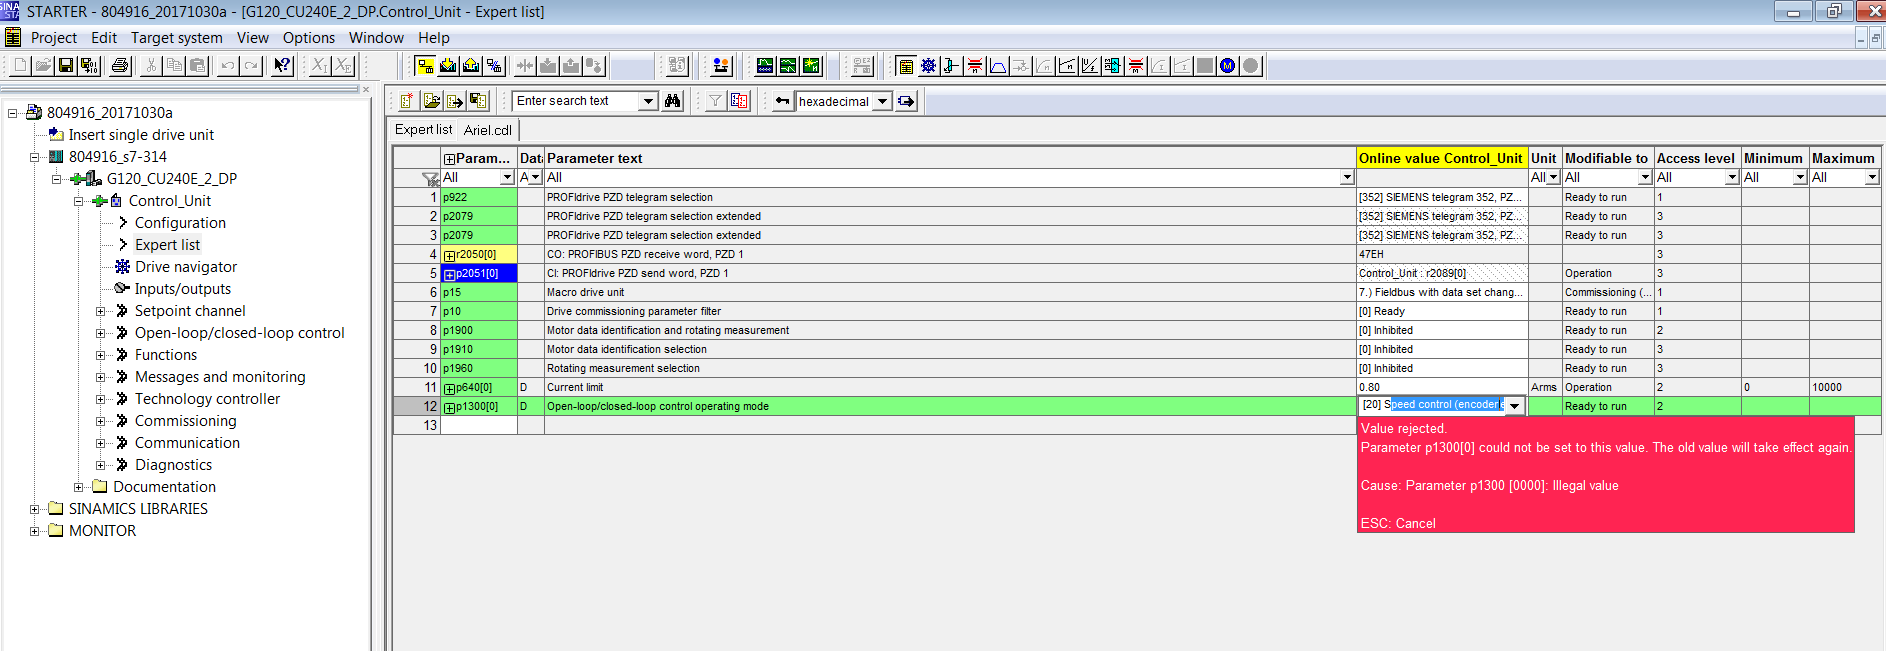Open the Target system menu
This screenshot has width=1886, height=651.
177,38
